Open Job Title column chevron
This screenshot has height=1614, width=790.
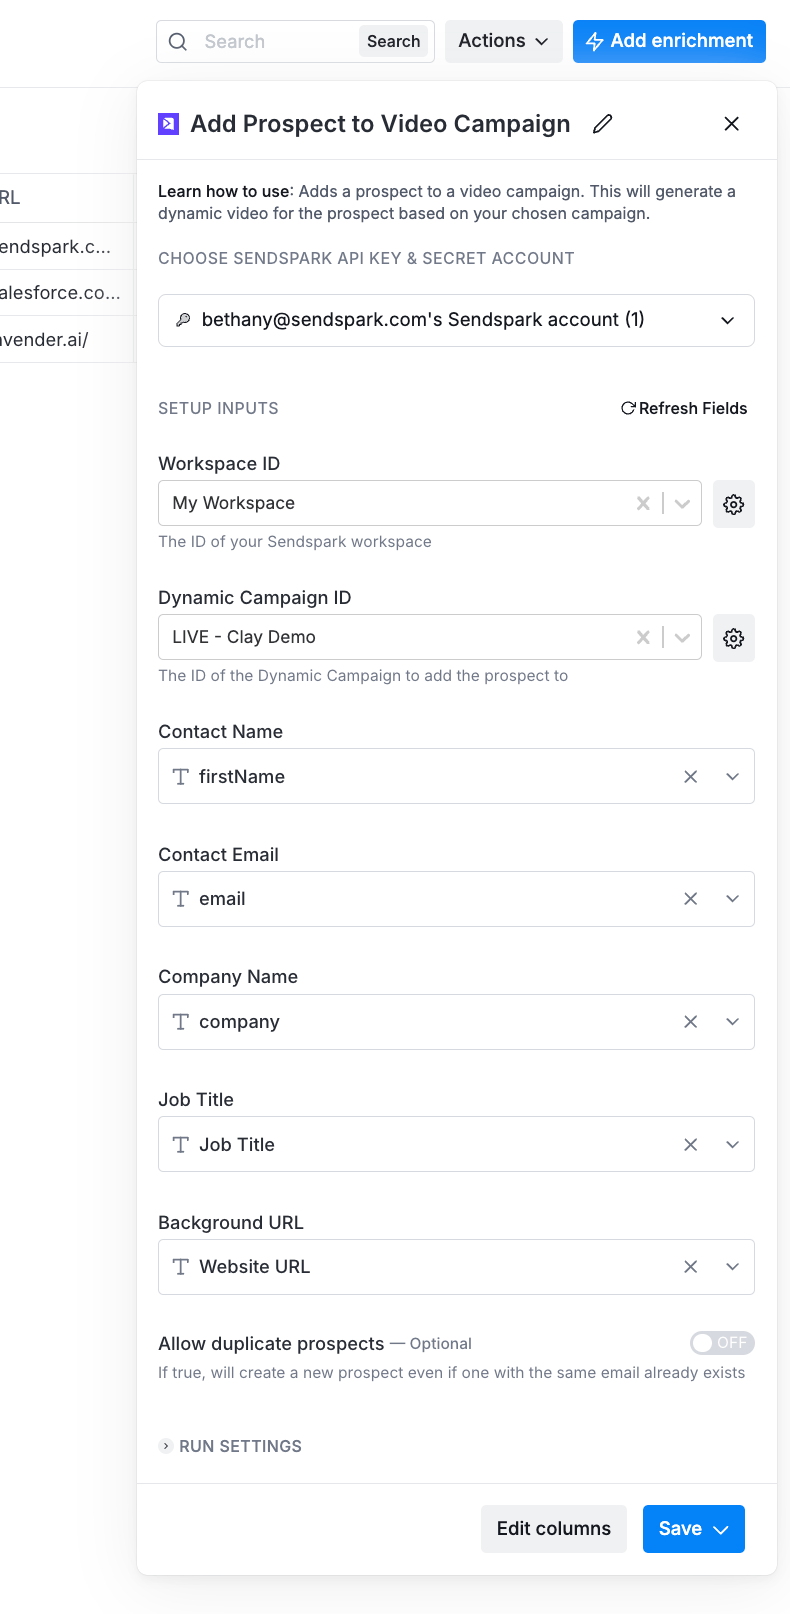click(x=732, y=1145)
